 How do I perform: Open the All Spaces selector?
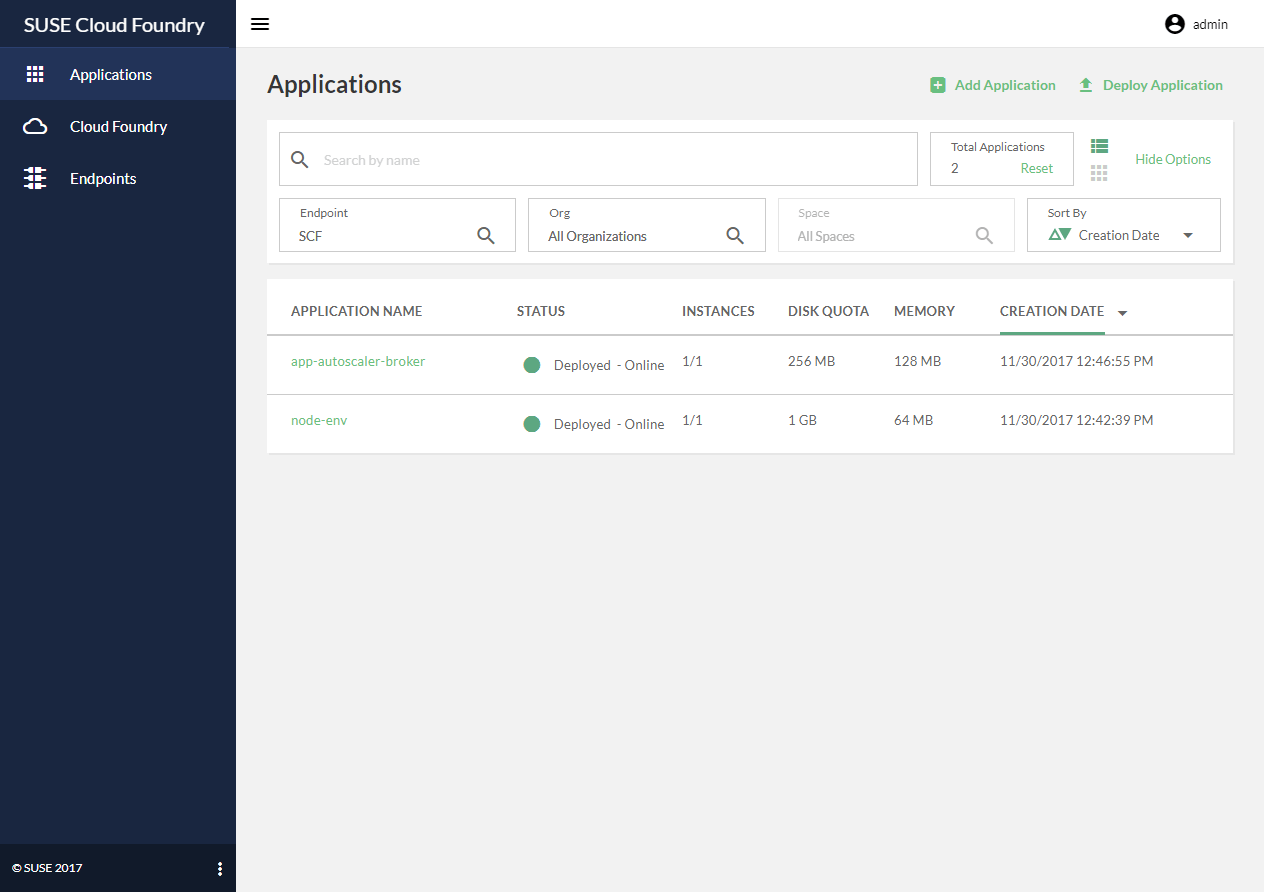[896, 225]
